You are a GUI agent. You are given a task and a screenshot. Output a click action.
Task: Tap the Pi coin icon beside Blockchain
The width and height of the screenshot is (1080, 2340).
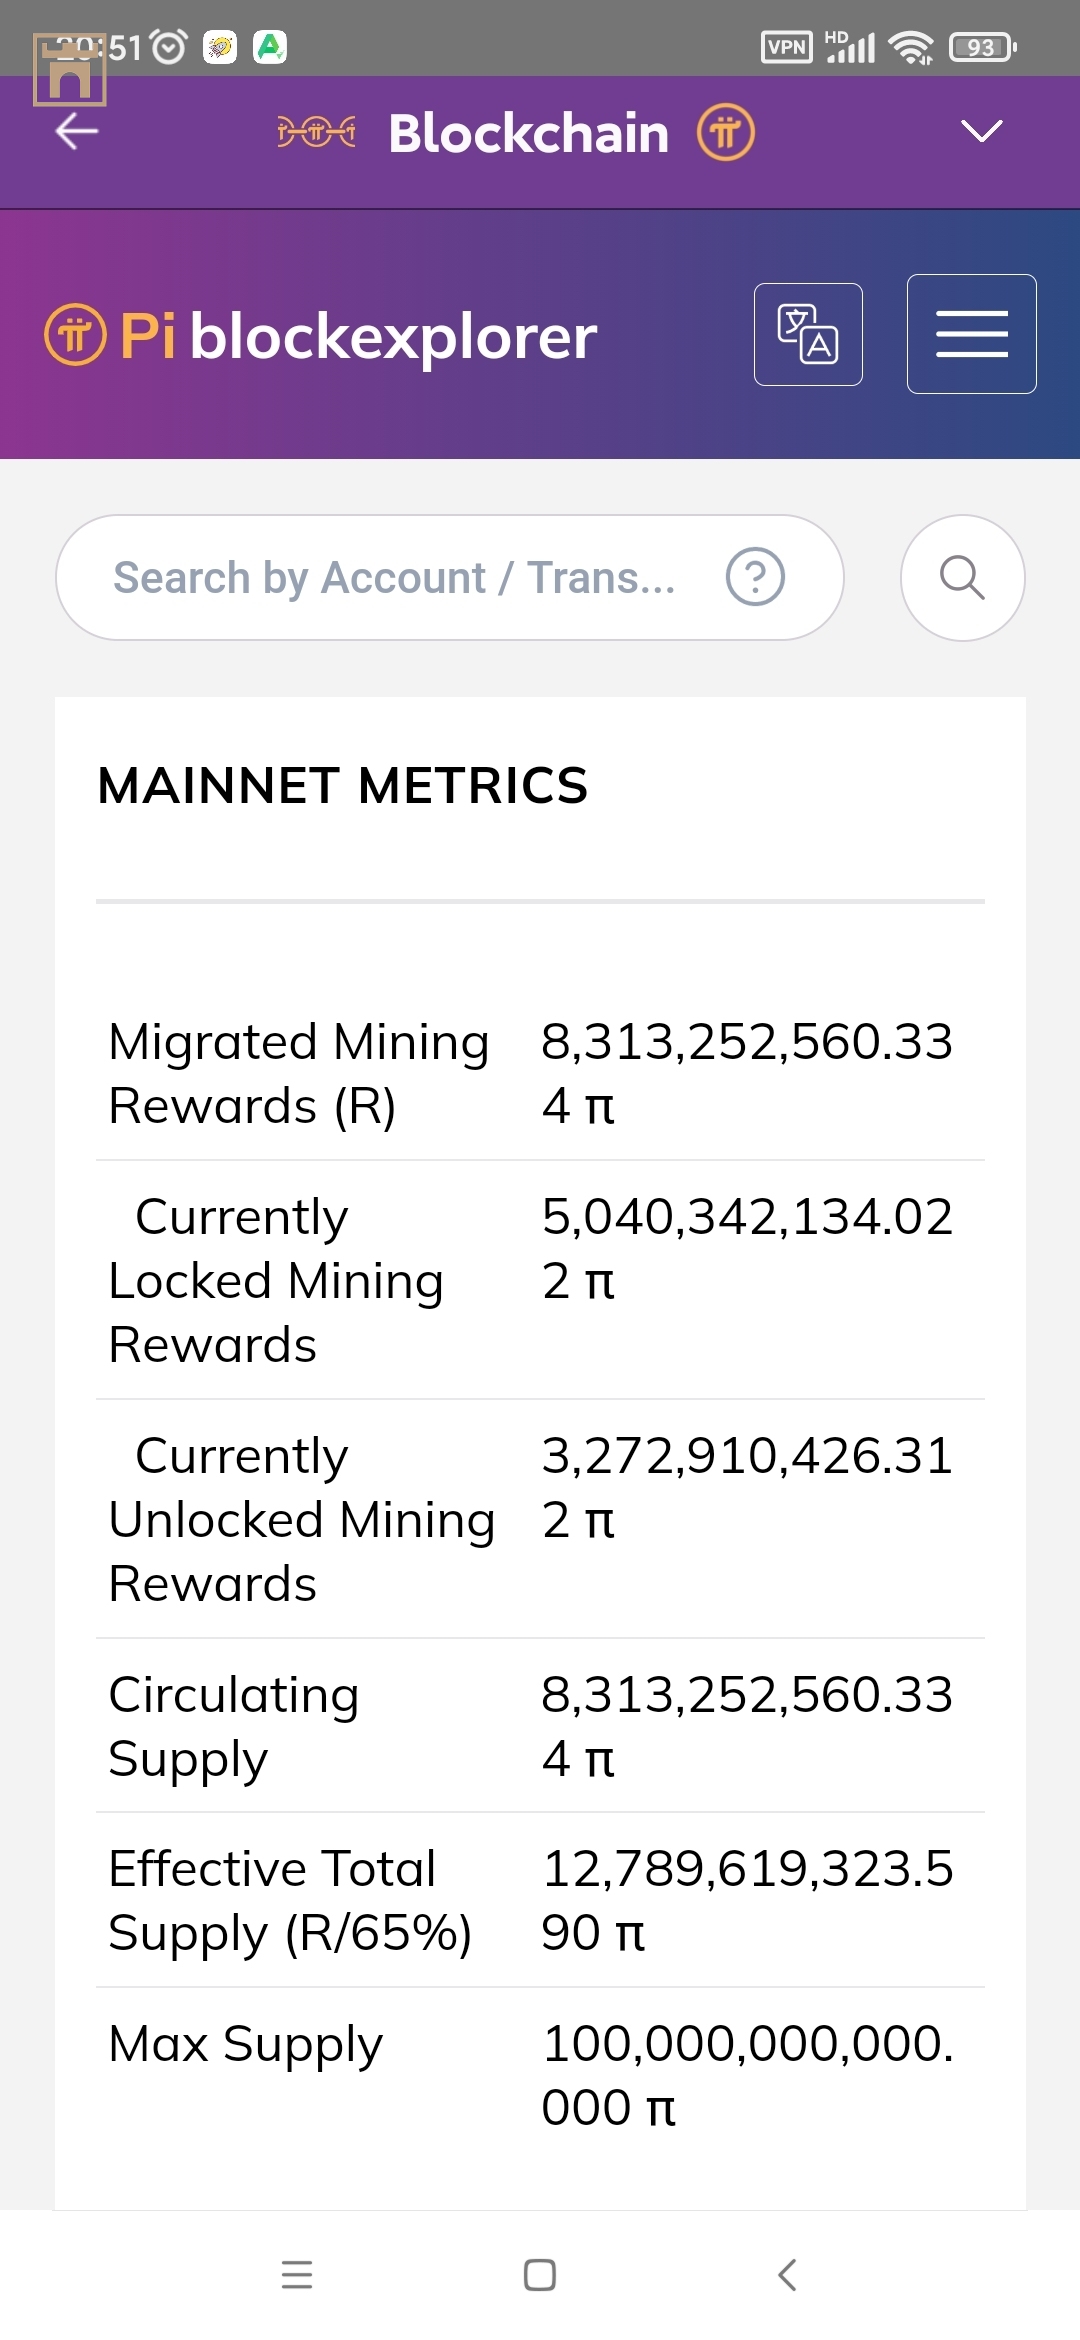pyautogui.click(x=725, y=132)
